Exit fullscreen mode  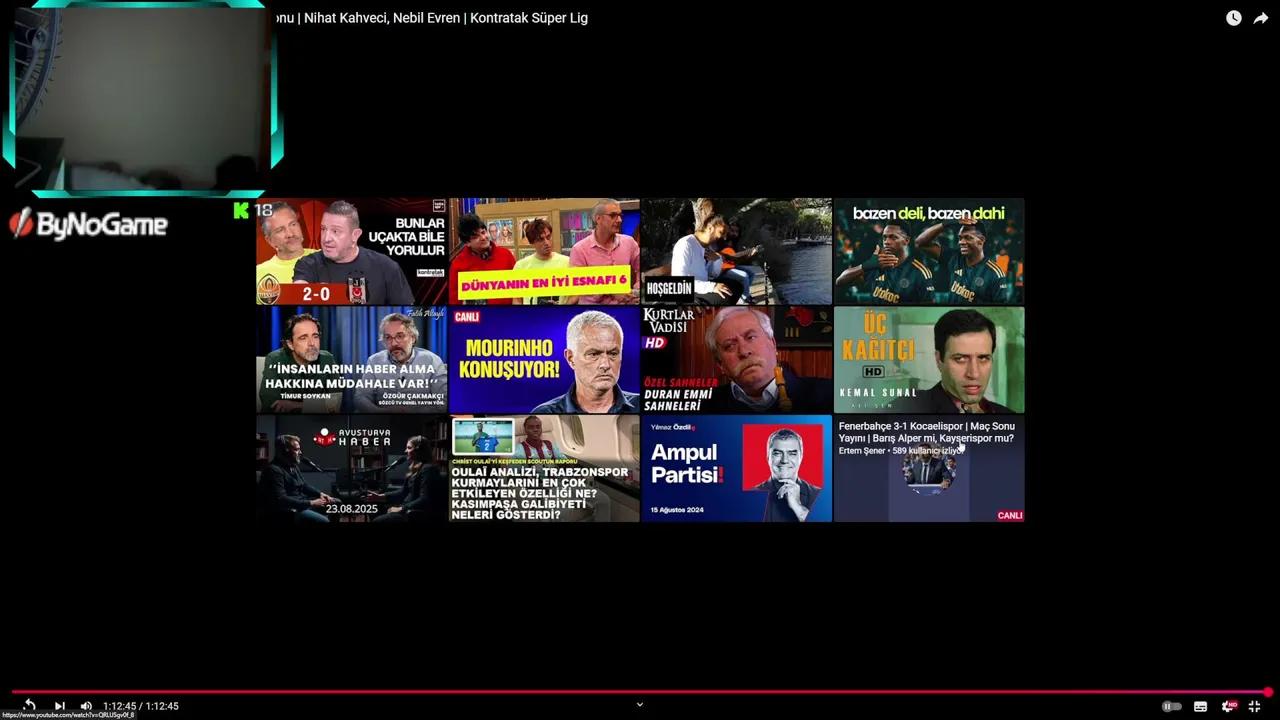(1254, 706)
